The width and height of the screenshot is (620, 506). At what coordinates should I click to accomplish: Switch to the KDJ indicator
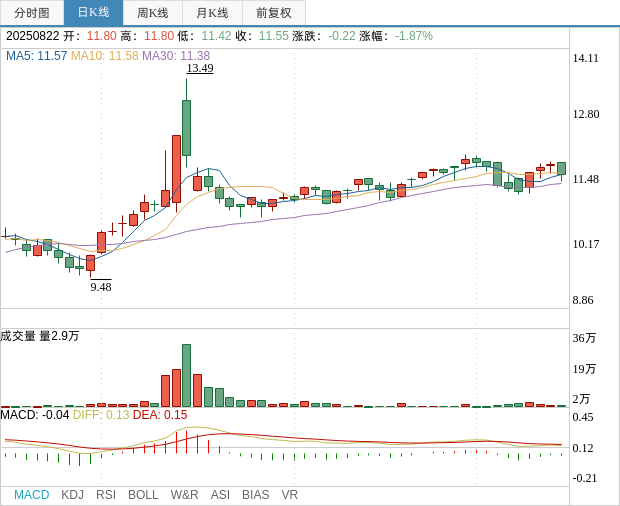coord(72,495)
